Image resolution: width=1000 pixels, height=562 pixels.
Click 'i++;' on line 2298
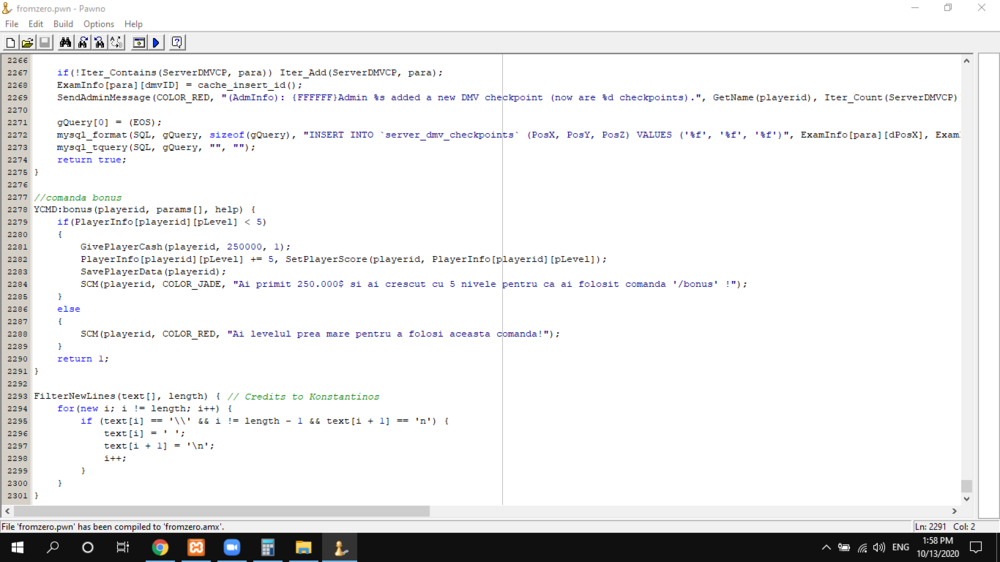click(115, 458)
